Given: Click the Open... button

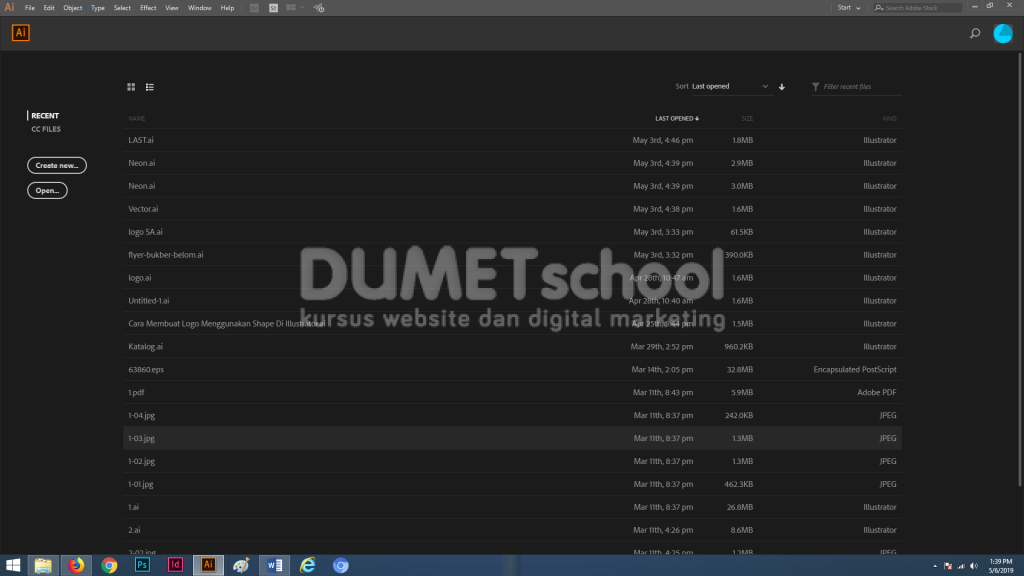Looking at the screenshot, I should tap(47, 190).
